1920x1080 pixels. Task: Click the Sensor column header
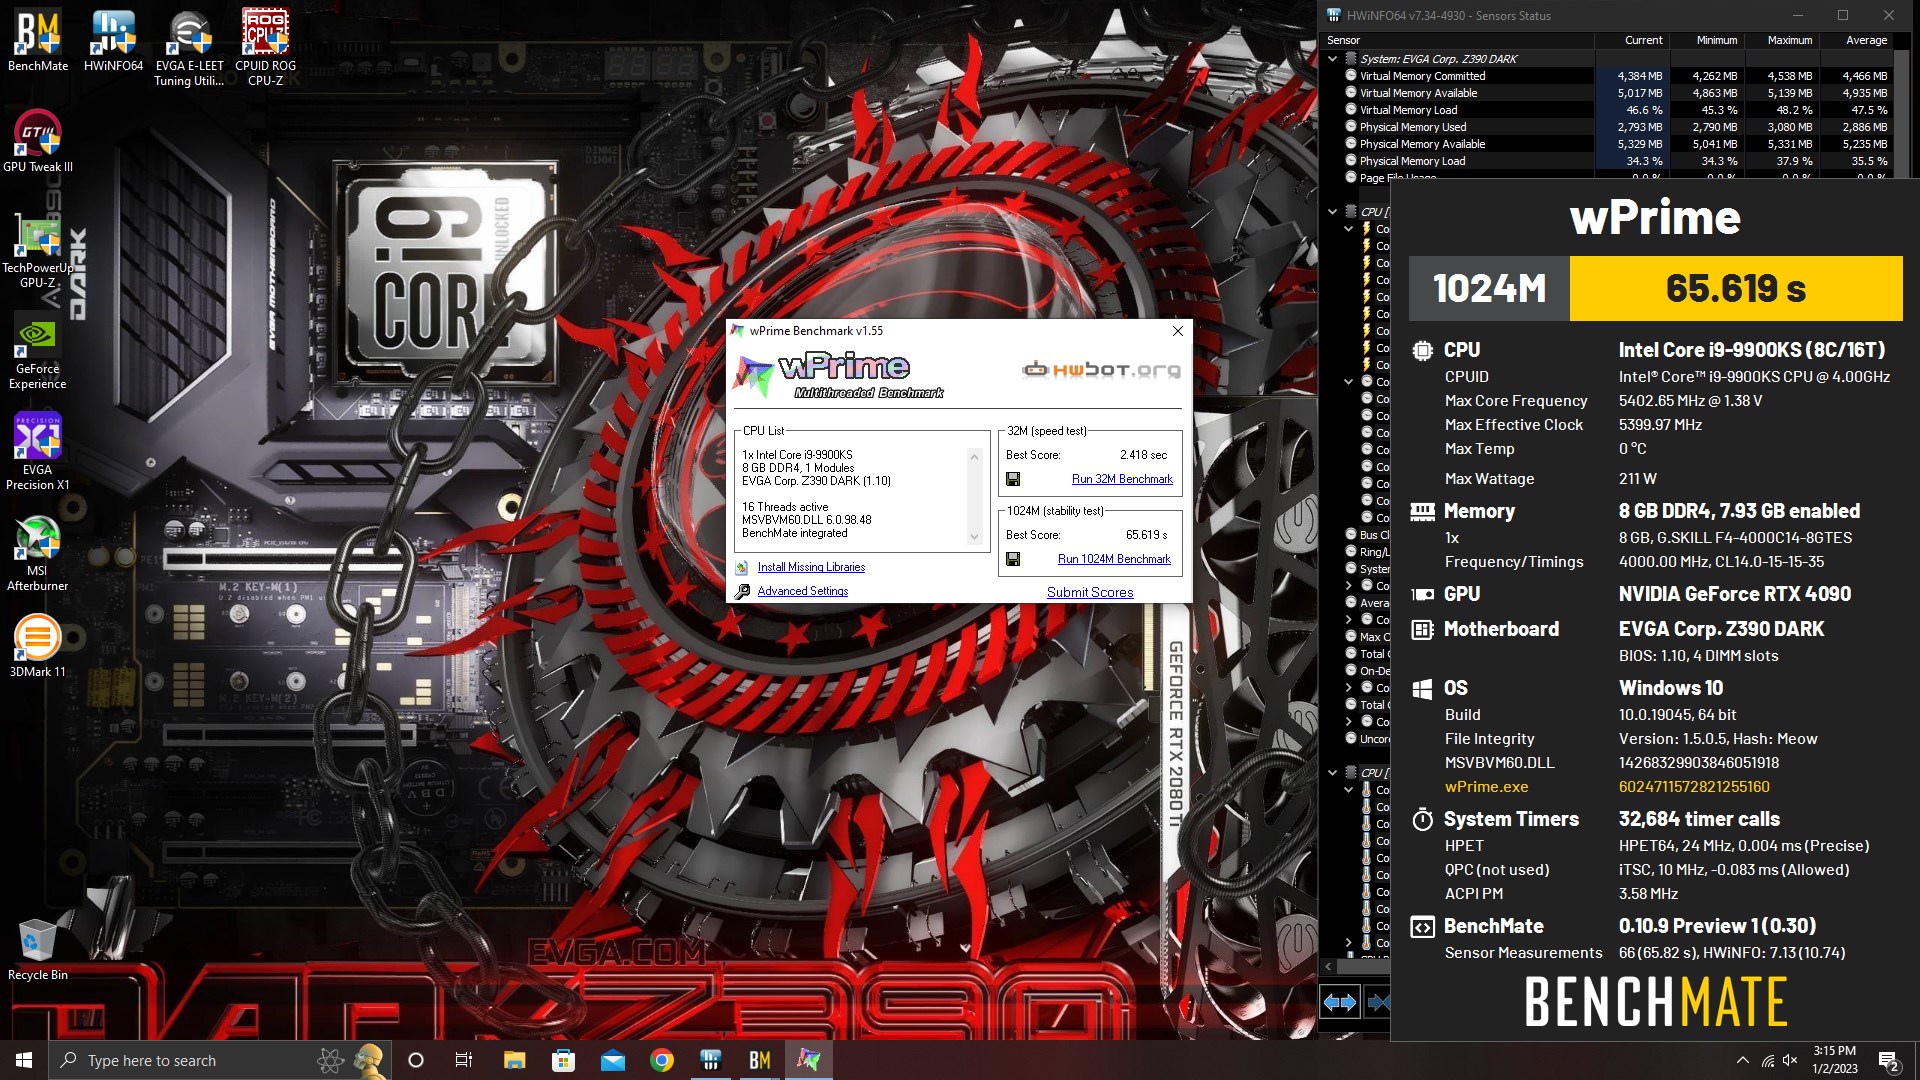1456,40
